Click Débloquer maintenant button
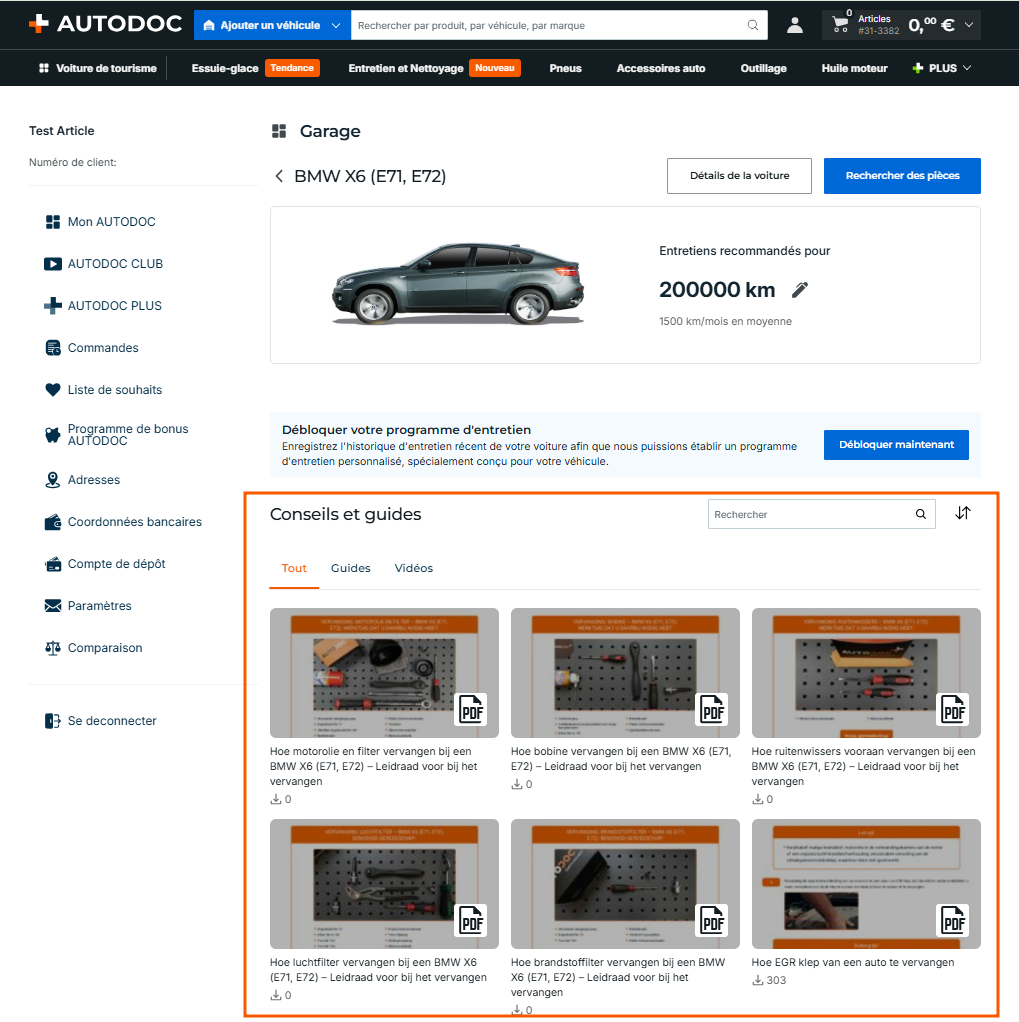This screenshot has width=1019, height=1022. tap(896, 445)
